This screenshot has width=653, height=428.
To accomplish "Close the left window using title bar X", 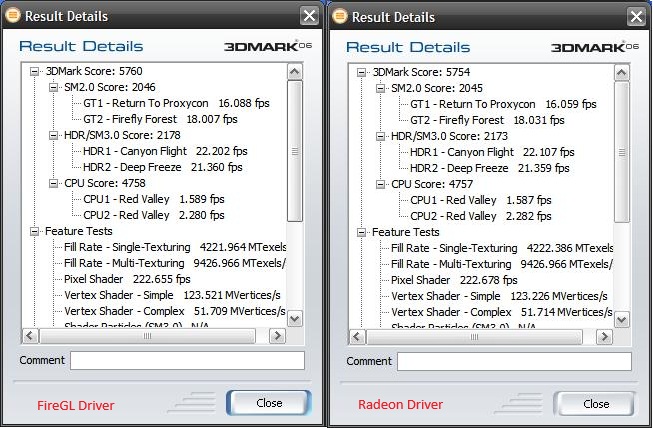I will (x=310, y=16).
